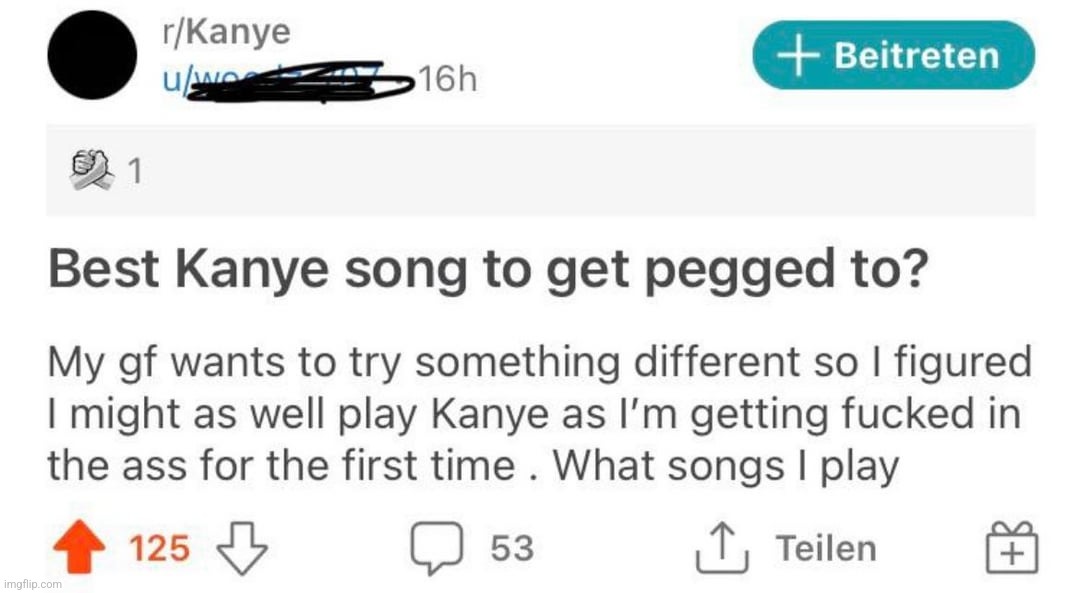Click the plus sign in Beitreten button
1080x593 pixels.
pyautogui.click(x=798, y=56)
